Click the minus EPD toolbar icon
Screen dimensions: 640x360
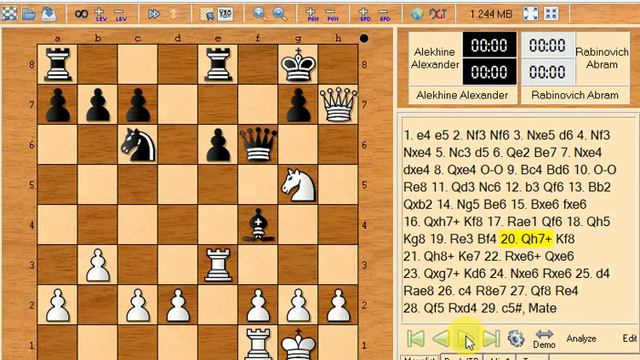pos(385,15)
